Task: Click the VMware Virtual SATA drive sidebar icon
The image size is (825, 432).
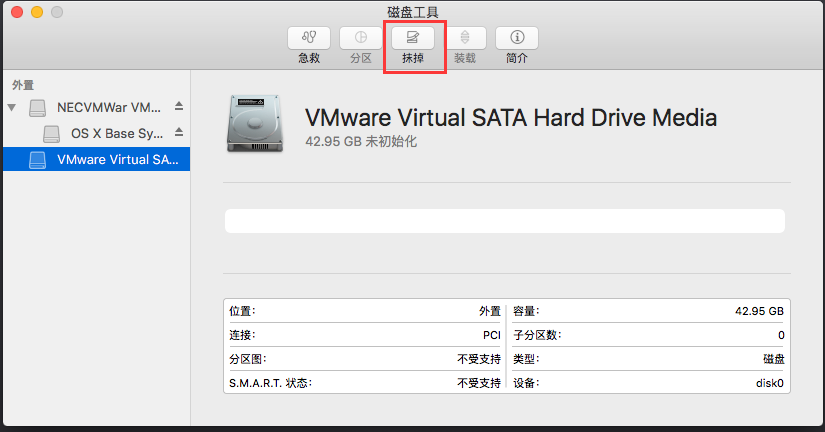Action: click(37, 160)
